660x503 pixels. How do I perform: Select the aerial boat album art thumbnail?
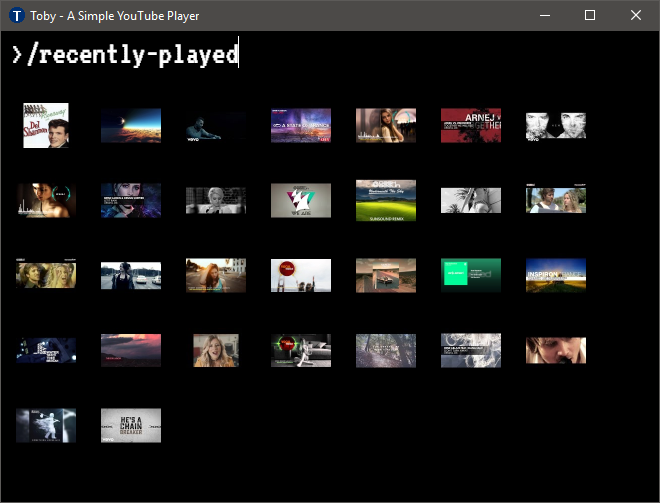386,275
